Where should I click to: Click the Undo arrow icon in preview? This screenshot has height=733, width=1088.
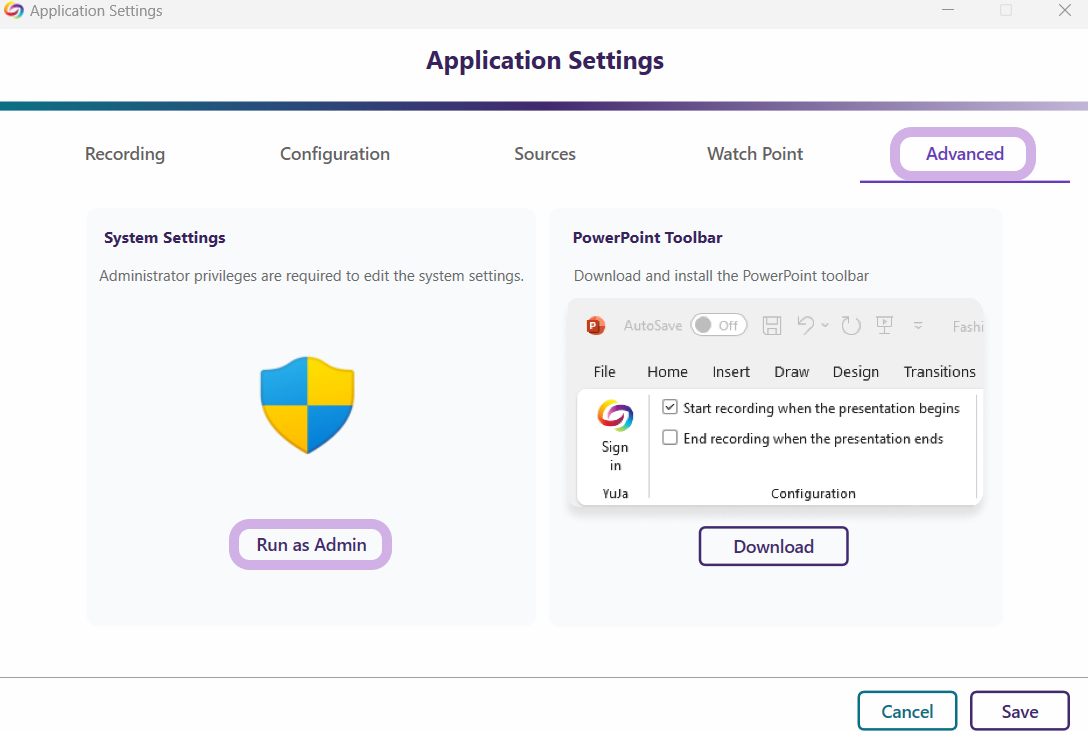click(806, 325)
